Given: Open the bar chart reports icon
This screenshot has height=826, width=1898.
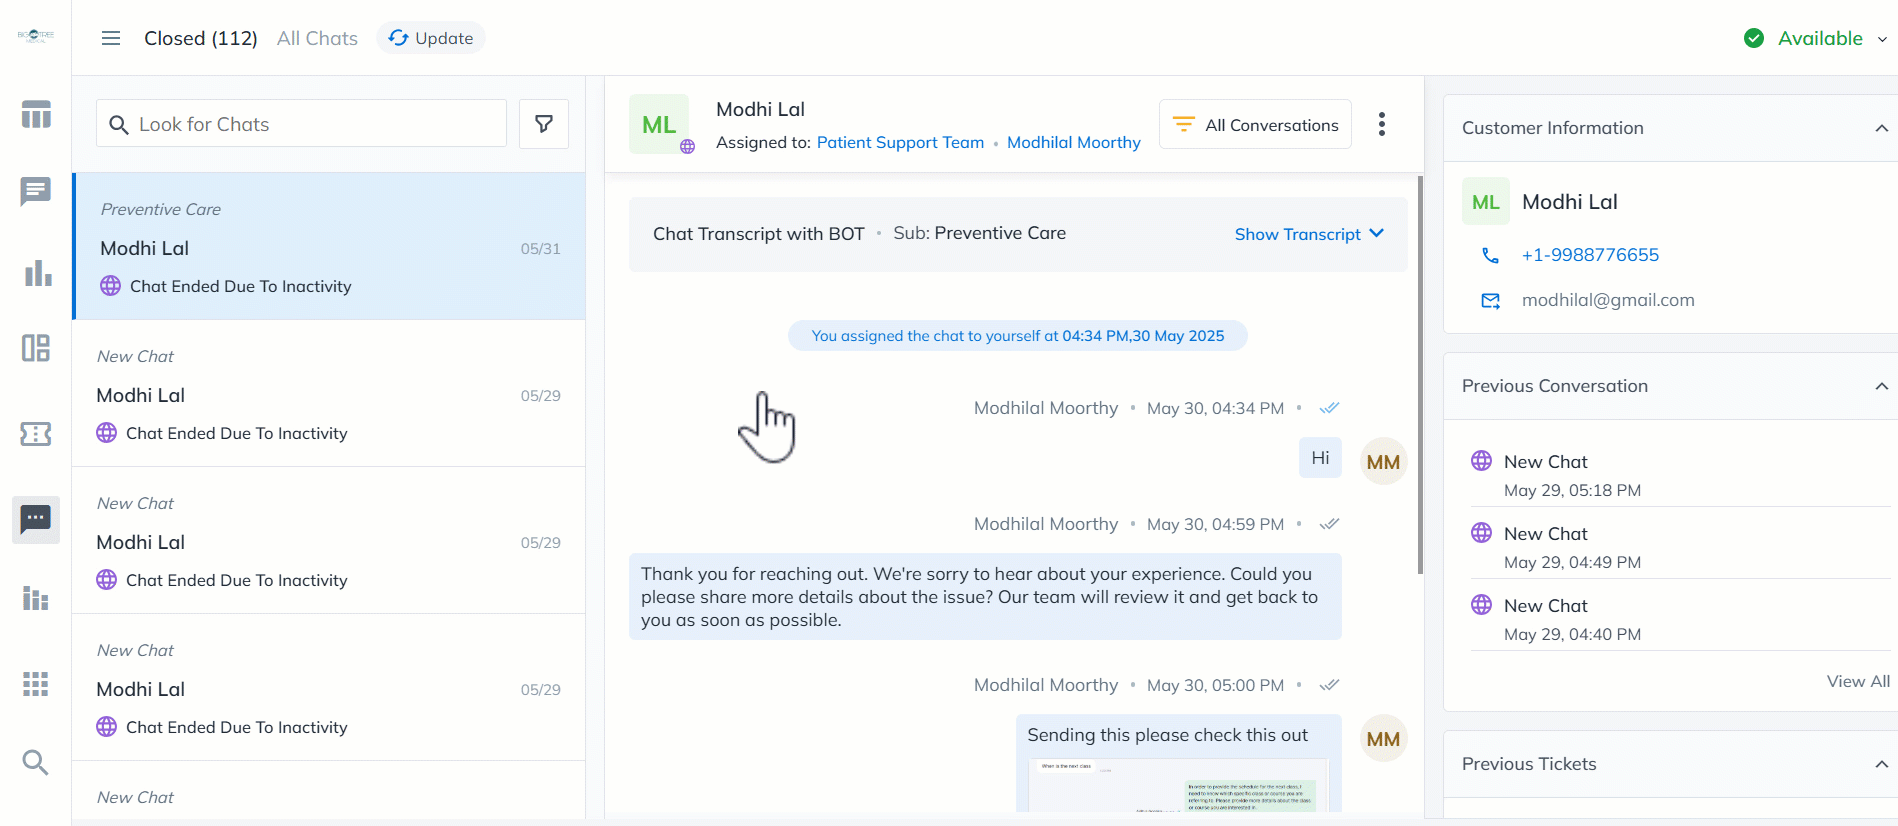Looking at the screenshot, I should pos(37,273).
